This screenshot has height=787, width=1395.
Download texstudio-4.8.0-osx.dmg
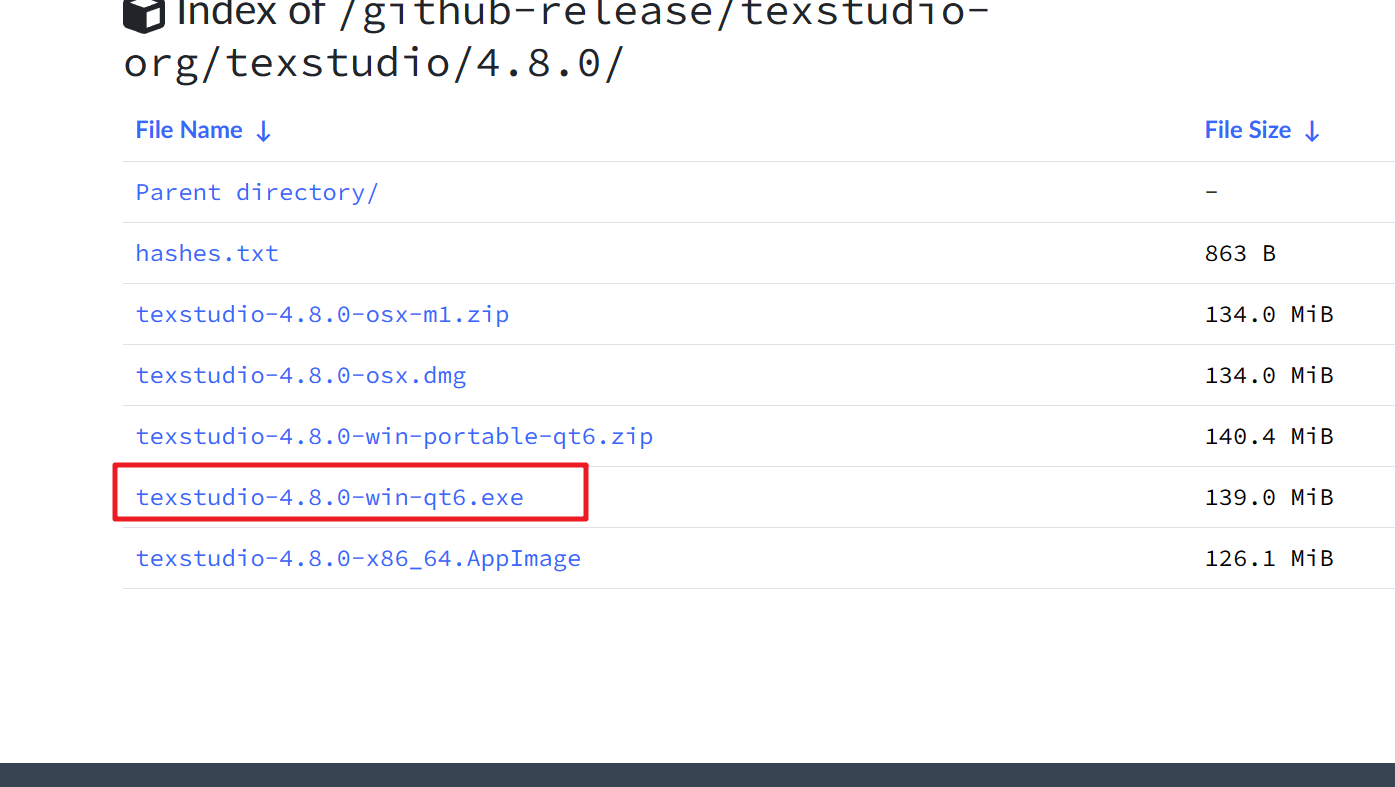coord(301,375)
